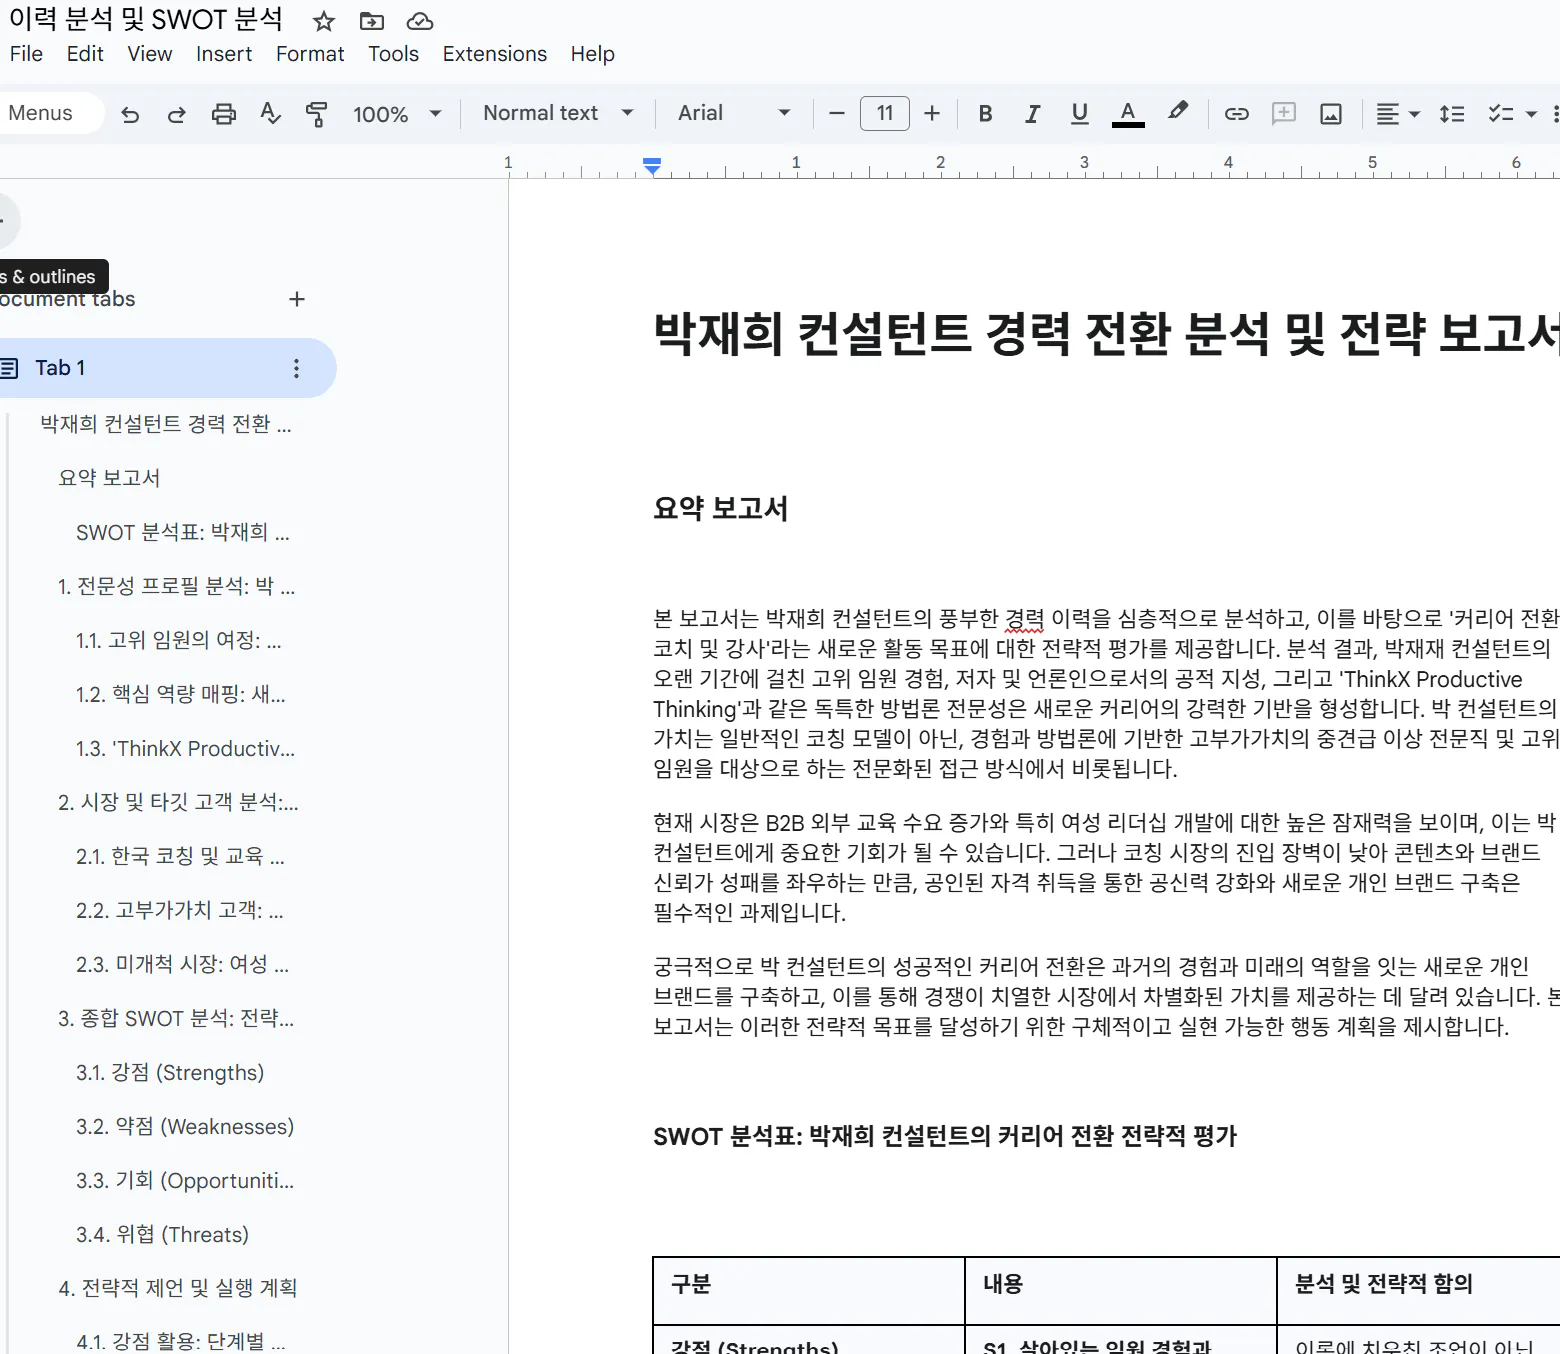Insert a link into the document
Viewport: 1560px width, 1354px height.
pyautogui.click(x=1237, y=113)
